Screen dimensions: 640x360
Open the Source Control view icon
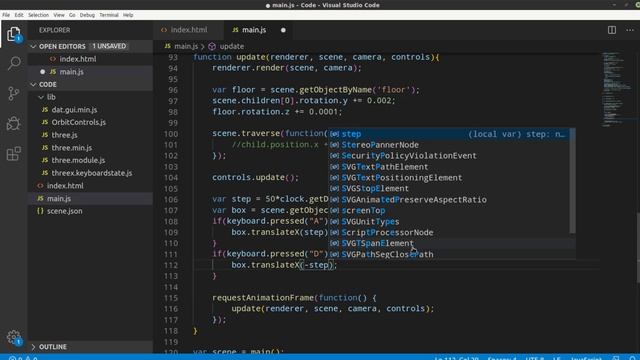[13, 93]
